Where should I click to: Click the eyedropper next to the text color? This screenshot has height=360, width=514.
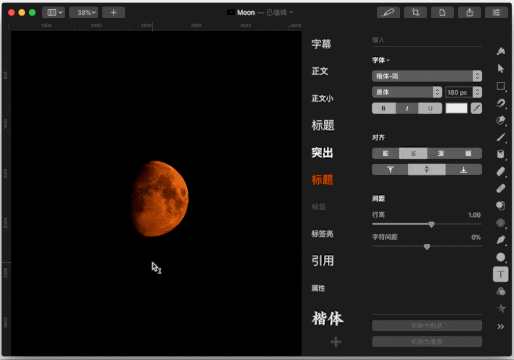(x=476, y=108)
